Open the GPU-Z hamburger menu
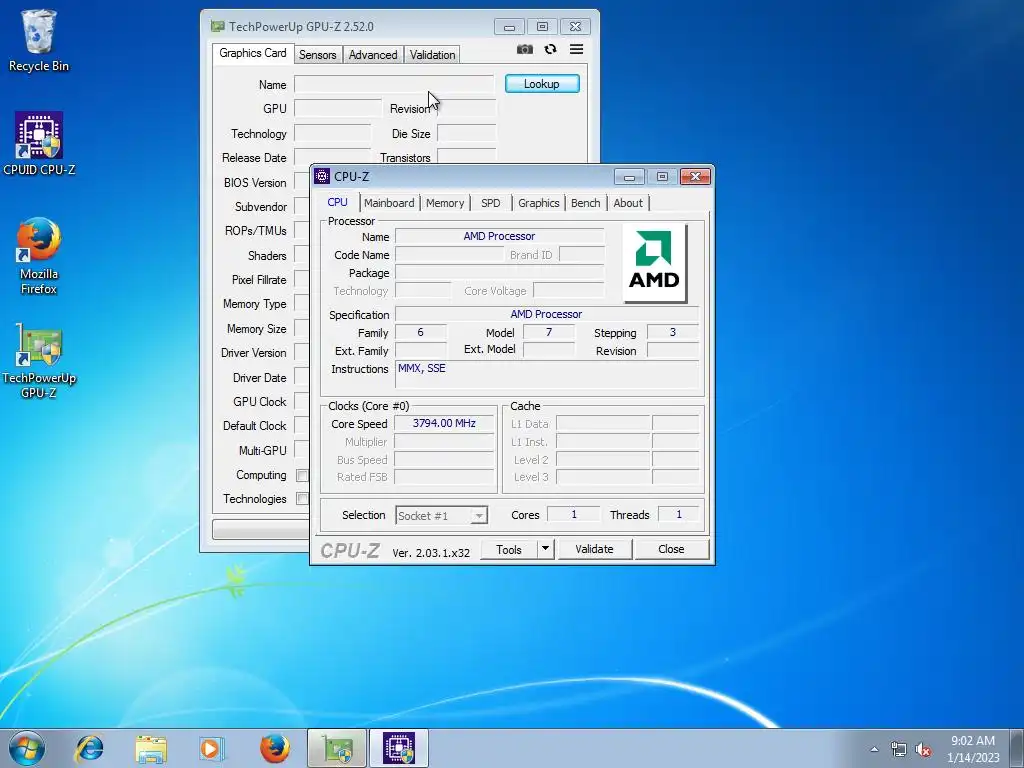 pos(576,49)
